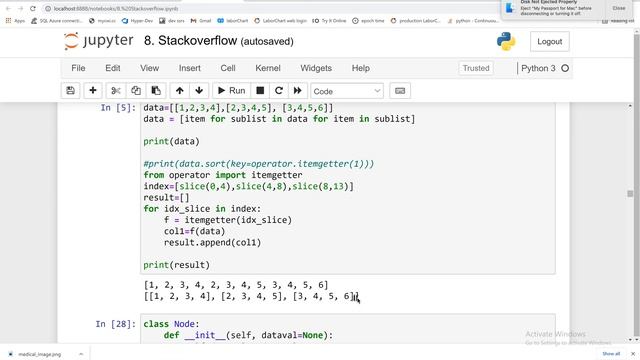Image resolution: width=640 pixels, height=360 pixels.
Task: Click the print(result) line
Action: point(176,265)
